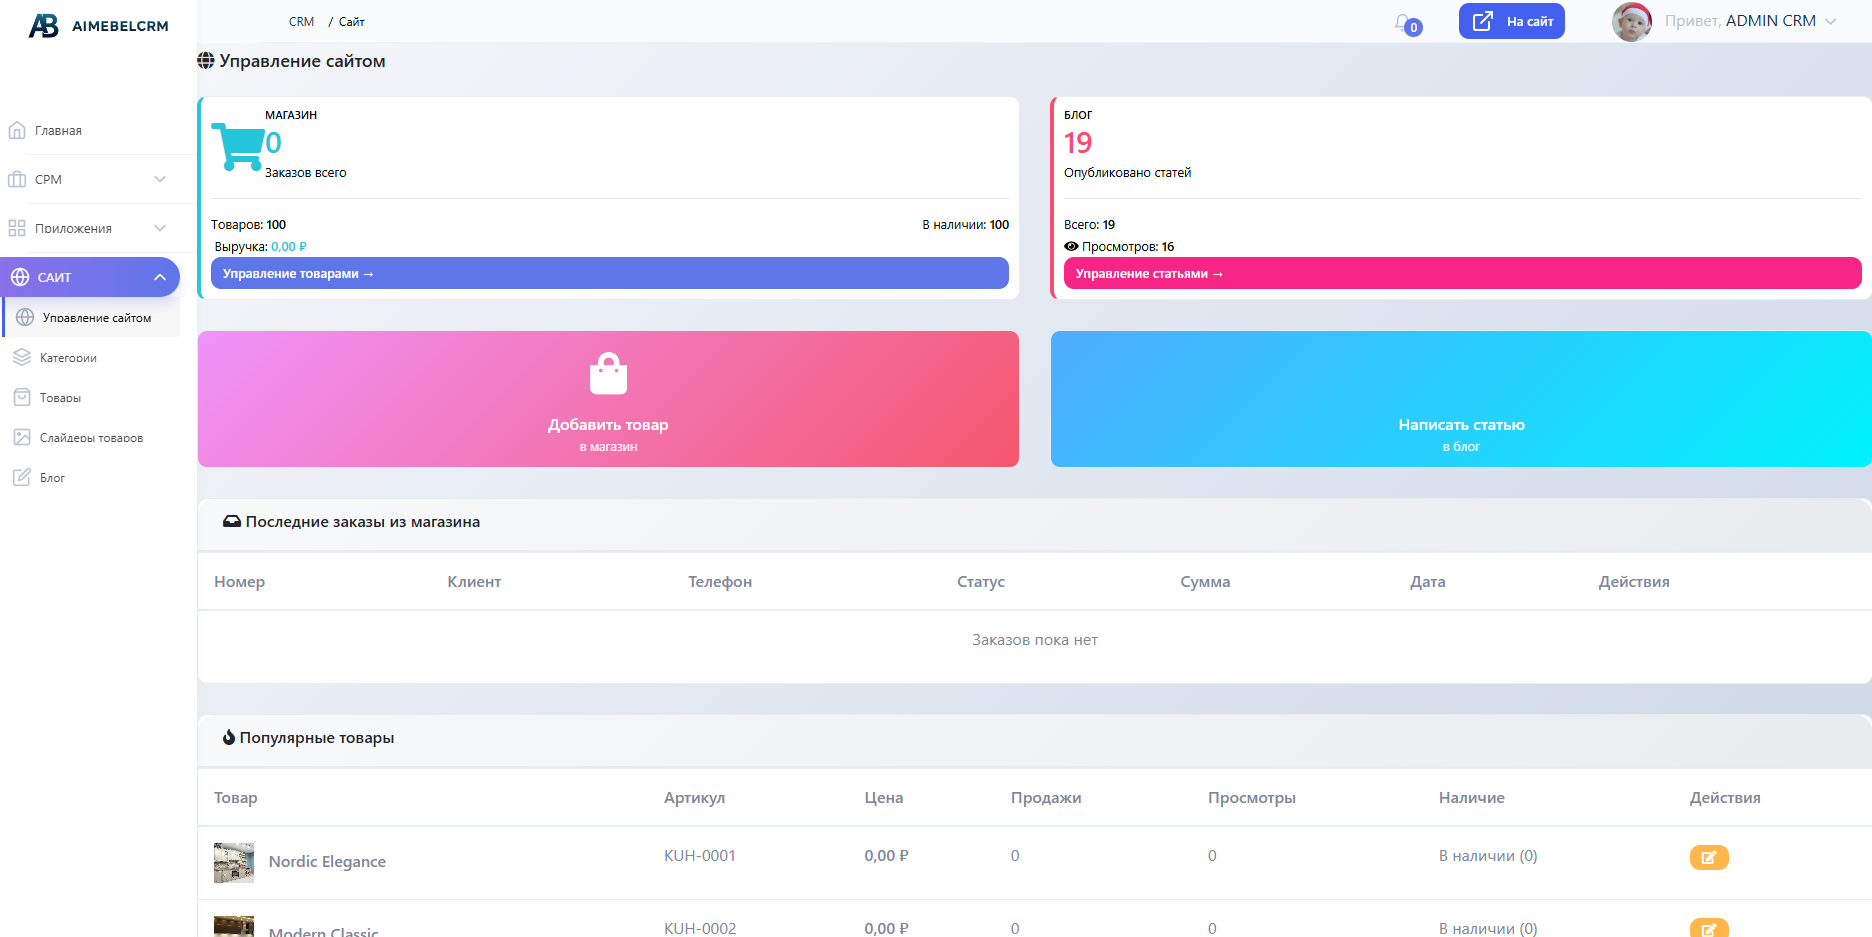Click the Написать статью tile
The image size is (1872, 937).
pyautogui.click(x=1460, y=399)
